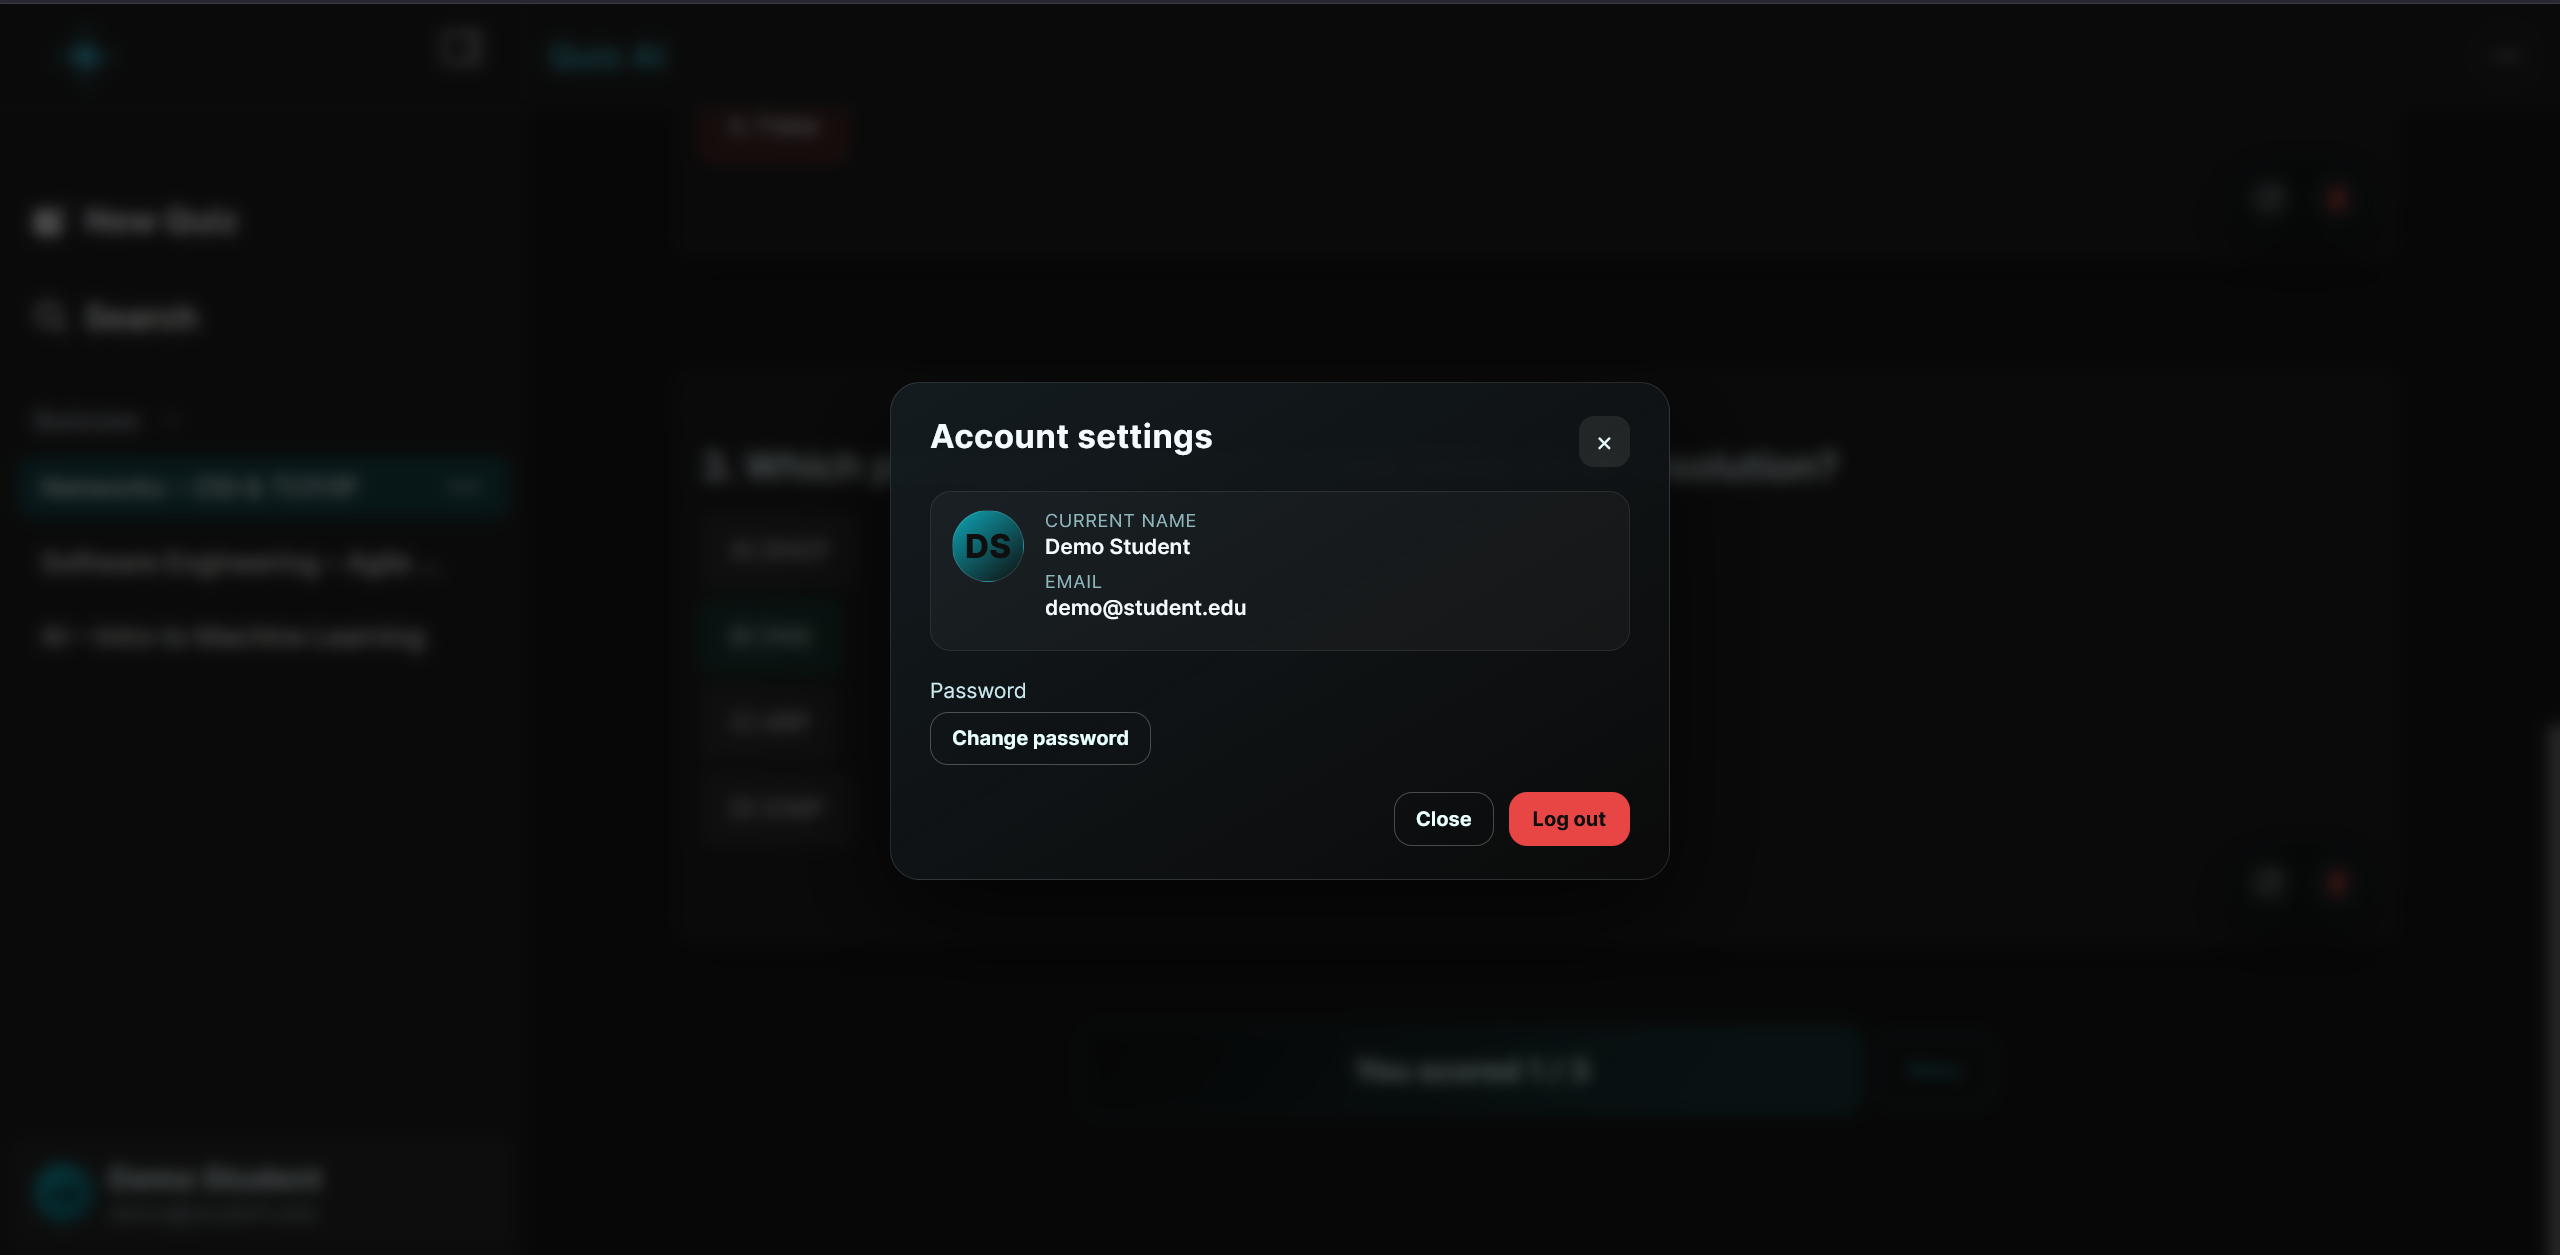Open the Intro to Machine Learning quiz
Viewport: 2560px width, 1255px height.
(235, 637)
